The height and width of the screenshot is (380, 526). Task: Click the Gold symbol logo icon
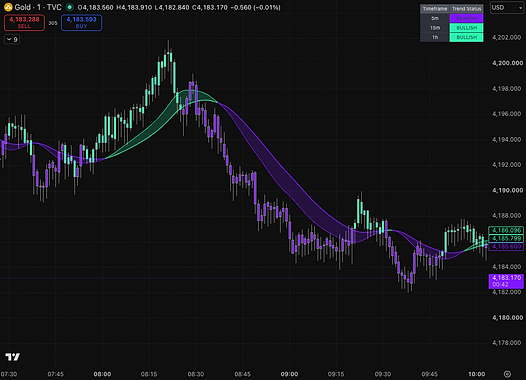click(8, 7)
